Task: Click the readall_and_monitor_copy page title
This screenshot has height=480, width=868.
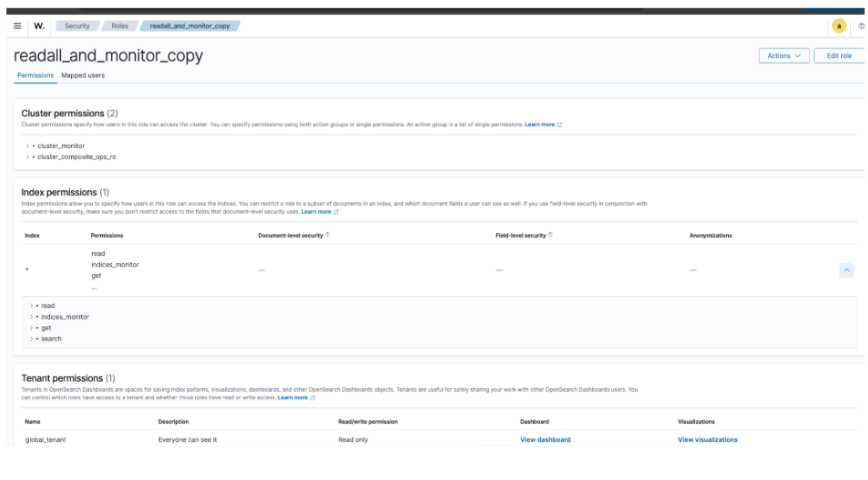Action: pos(108,55)
